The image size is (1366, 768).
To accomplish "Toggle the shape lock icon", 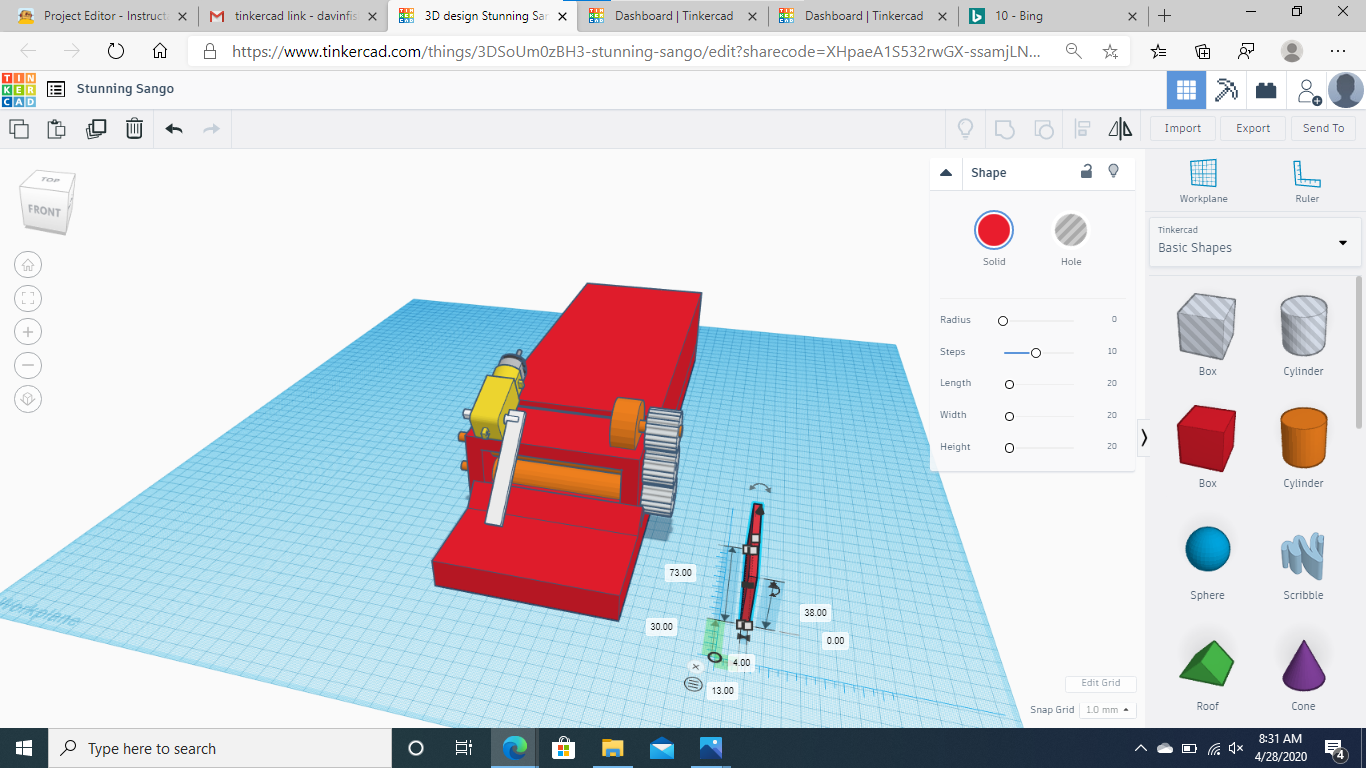I will point(1086,172).
